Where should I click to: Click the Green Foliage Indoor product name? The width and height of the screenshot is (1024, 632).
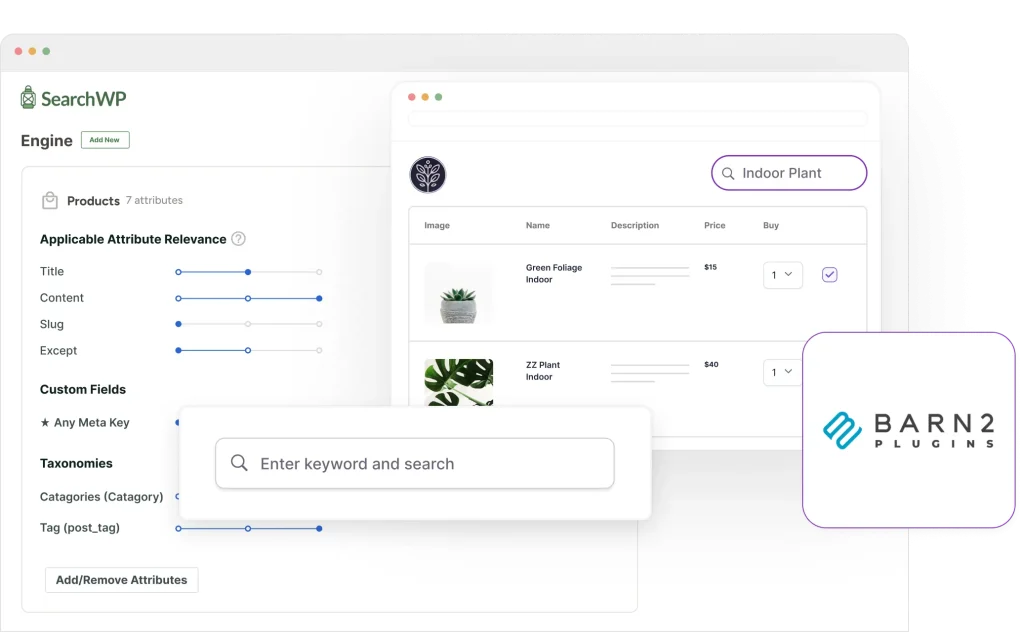pyautogui.click(x=554, y=274)
